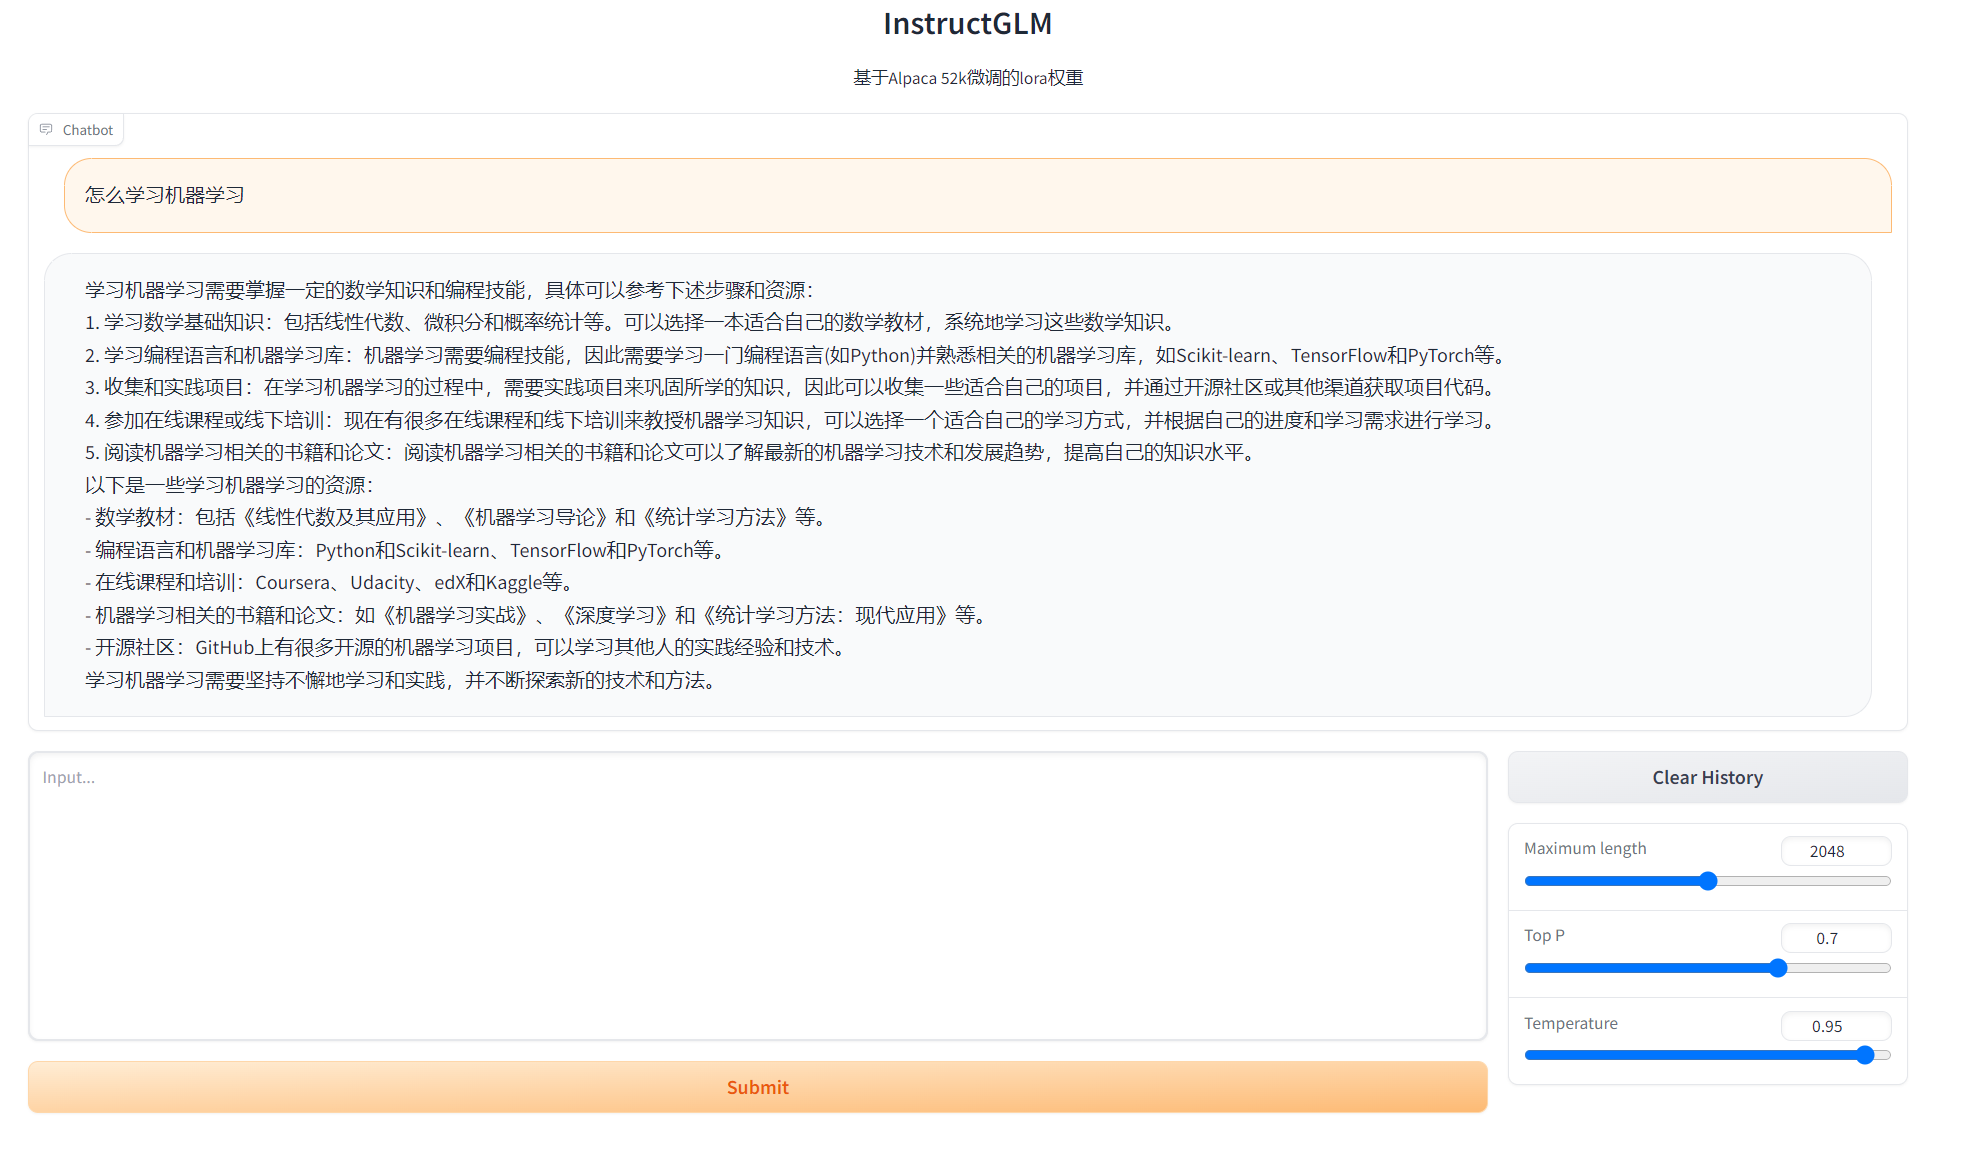
Task: Click the Temperature label text
Action: (1570, 1023)
